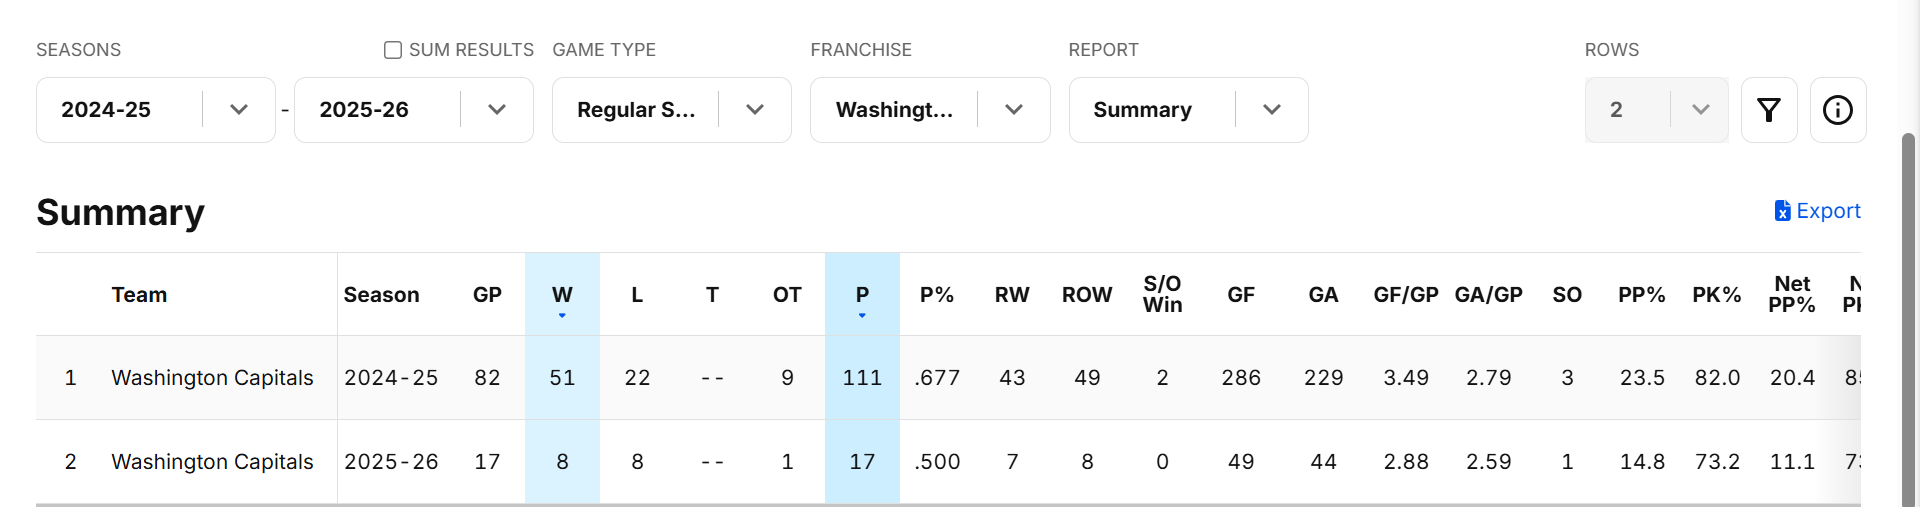Viewport: 1920px width, 507px height.
Task: Enable the Sum Results checkbox
Action: [393, 50]
